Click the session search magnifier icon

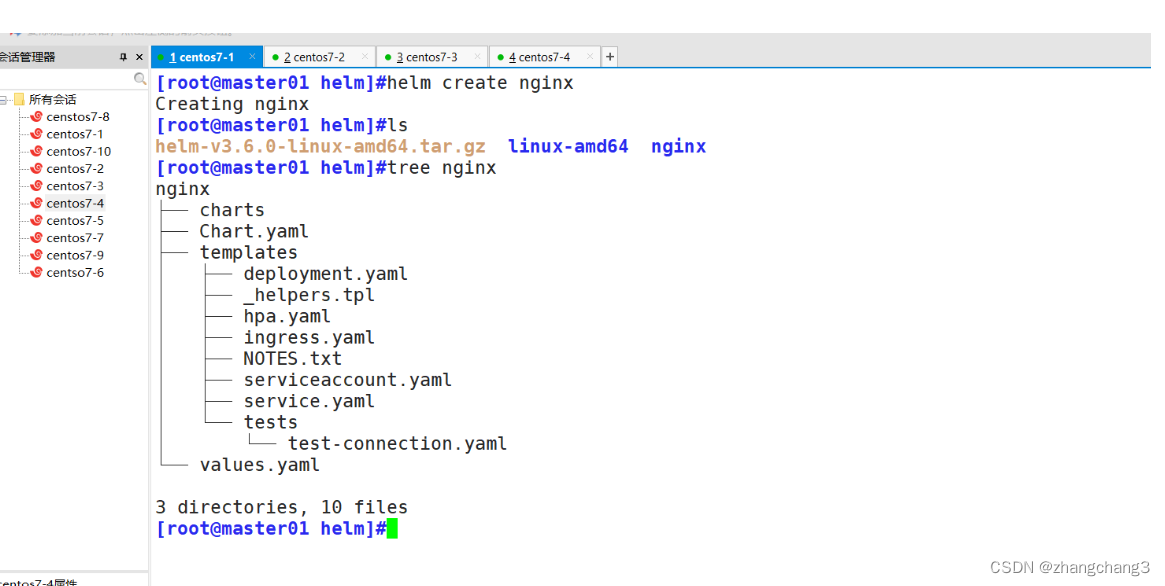[x=140, y=79]
